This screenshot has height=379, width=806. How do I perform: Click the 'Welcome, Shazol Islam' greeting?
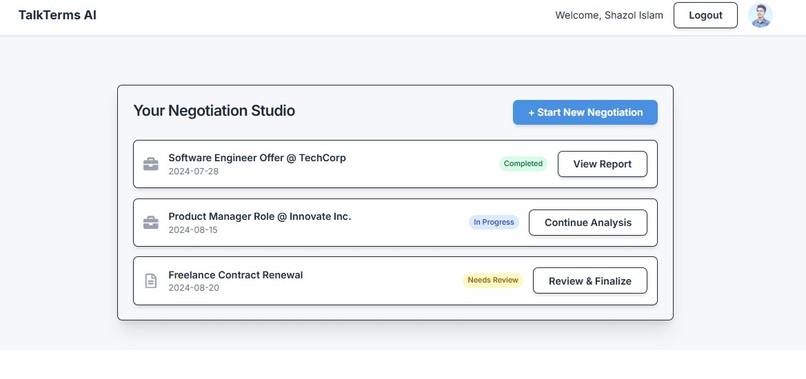[609, 15]
